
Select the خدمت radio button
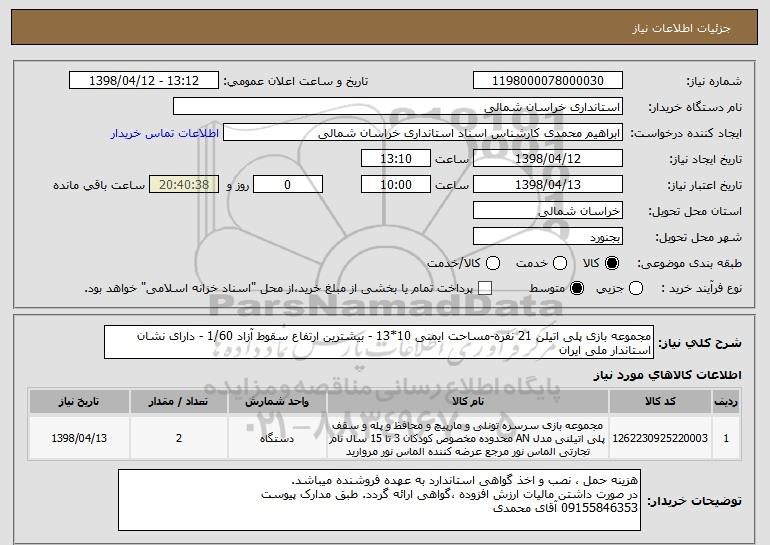pyautogui.click(x=560, y=263)
